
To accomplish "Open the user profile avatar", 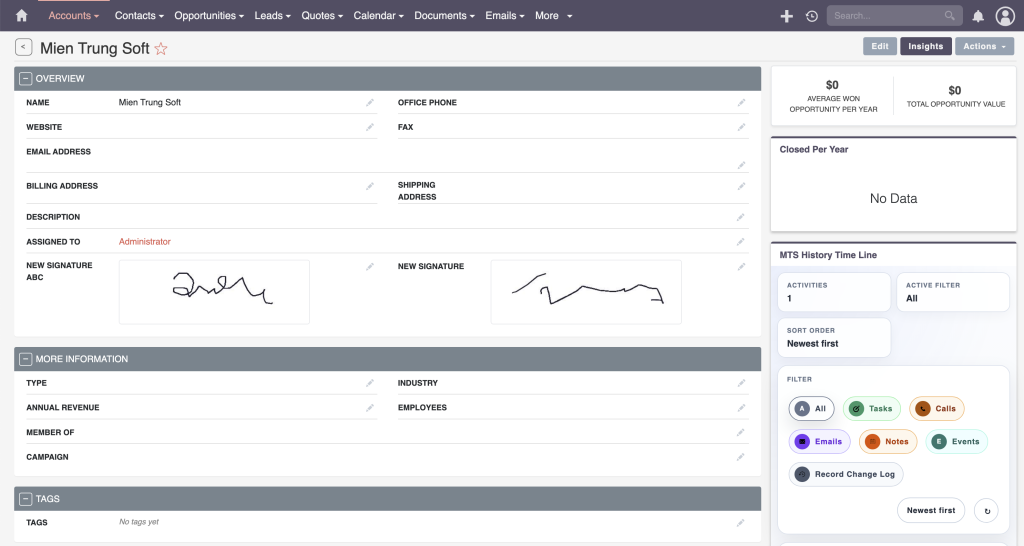I will [1004, 16].
